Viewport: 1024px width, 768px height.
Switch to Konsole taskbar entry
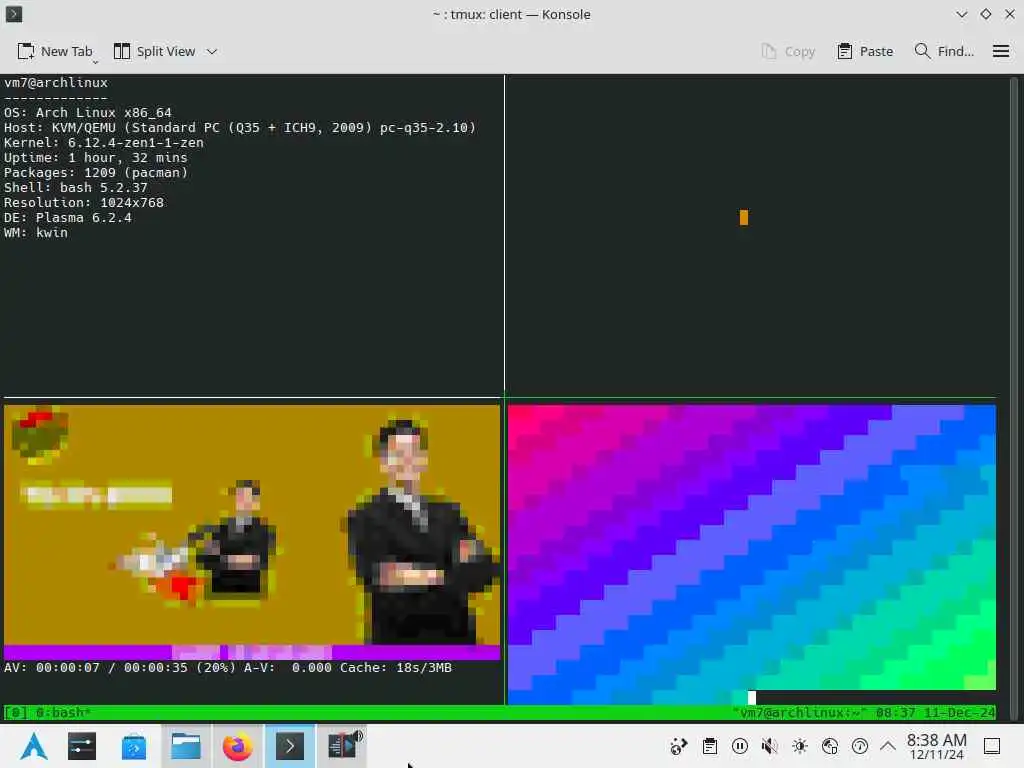click(x=290, y=746)
